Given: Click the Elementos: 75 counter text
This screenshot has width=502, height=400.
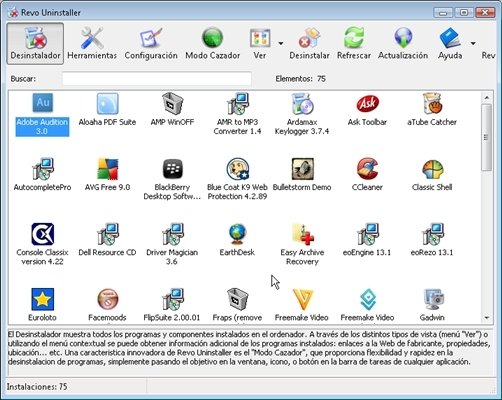Looking at the screenshot, I should tap(300, 79).
